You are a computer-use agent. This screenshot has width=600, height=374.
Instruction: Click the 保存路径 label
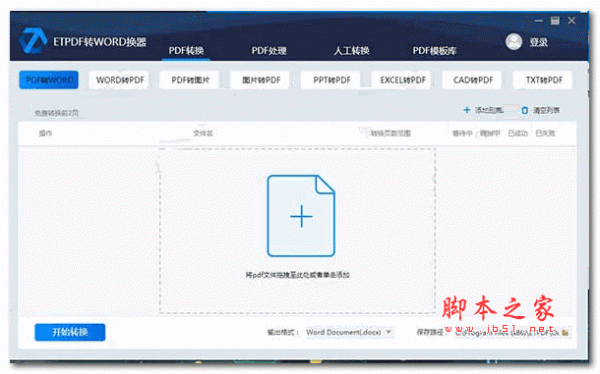(431, 332)
